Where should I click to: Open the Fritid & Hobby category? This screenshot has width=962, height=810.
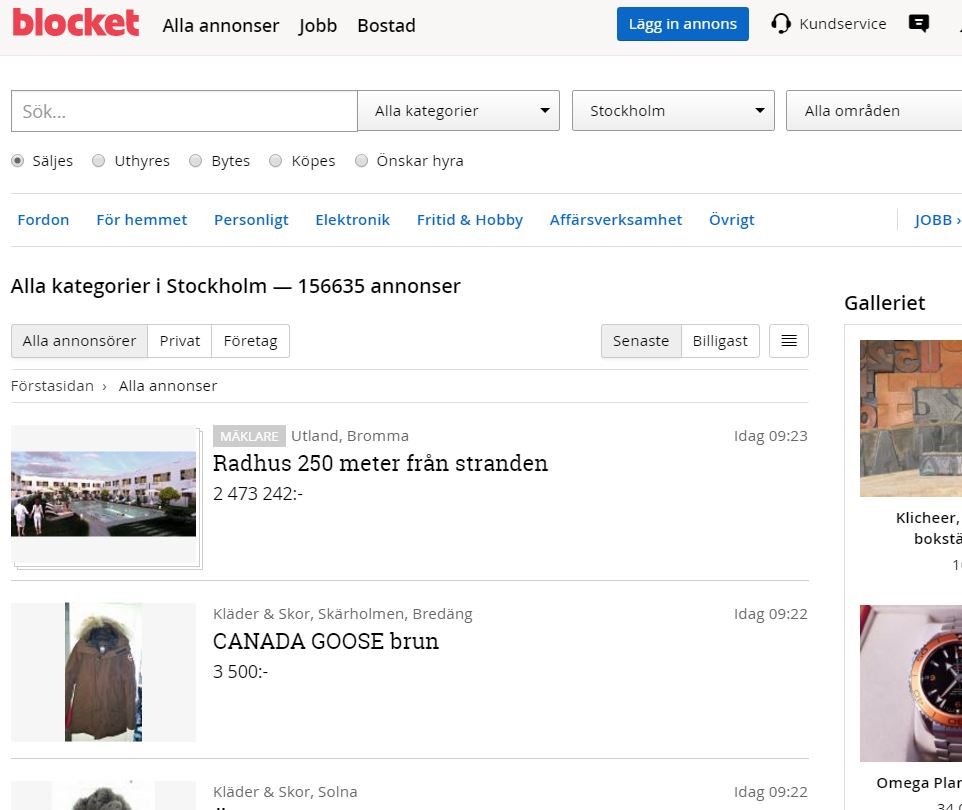point(470,220)
